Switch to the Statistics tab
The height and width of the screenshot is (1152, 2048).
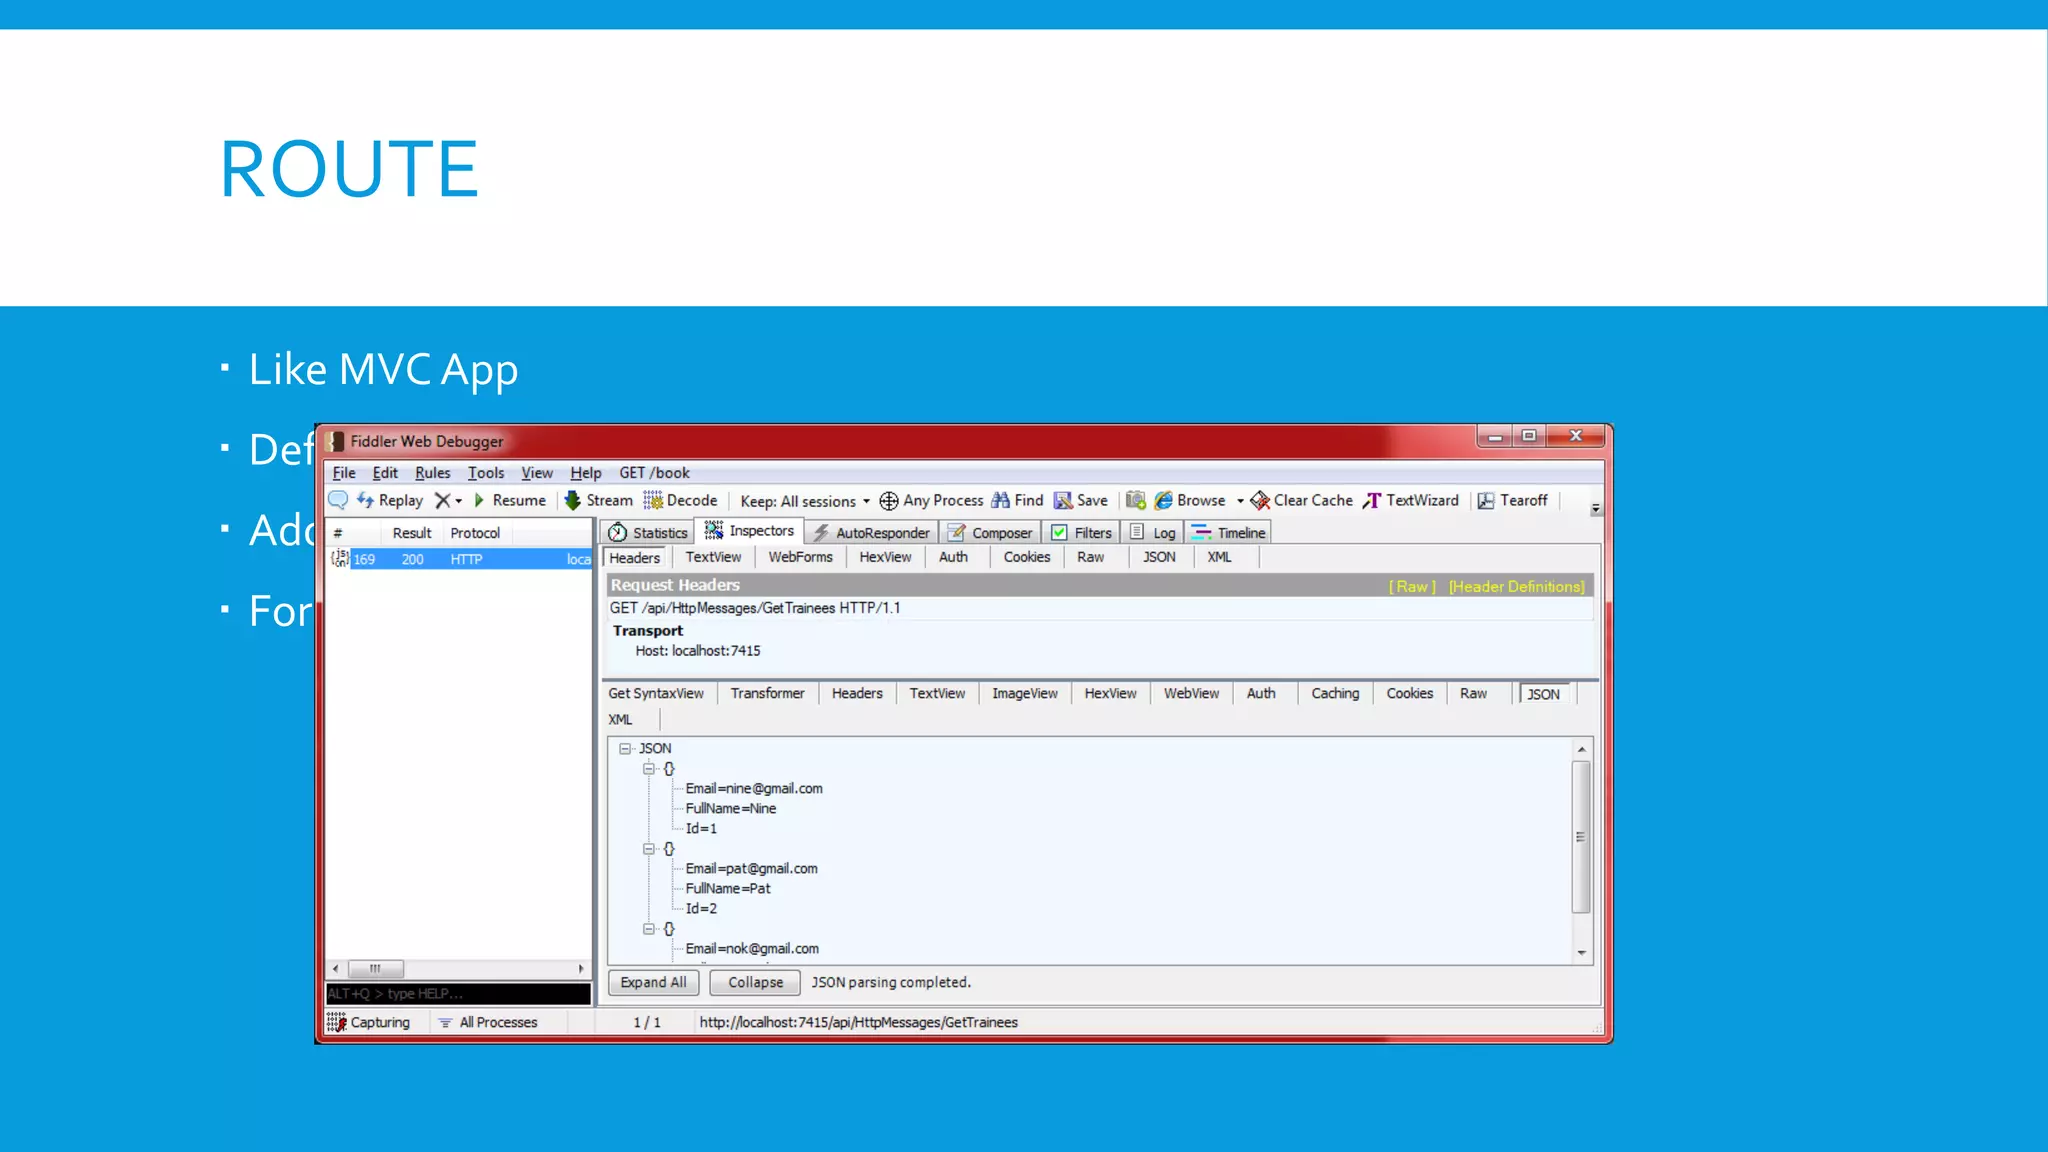click(648, 533)
